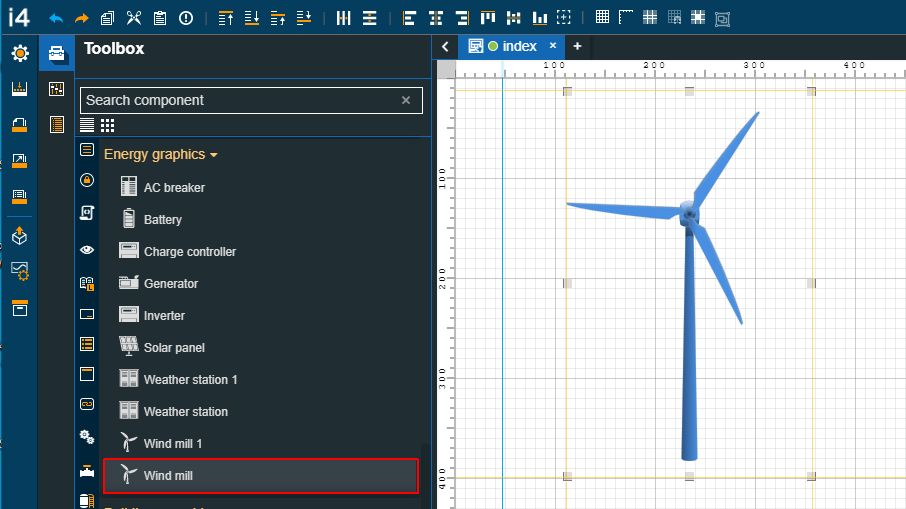Switch toolbox to list view
The height and width of the screenshot is (509, 906).
[87, 125]
